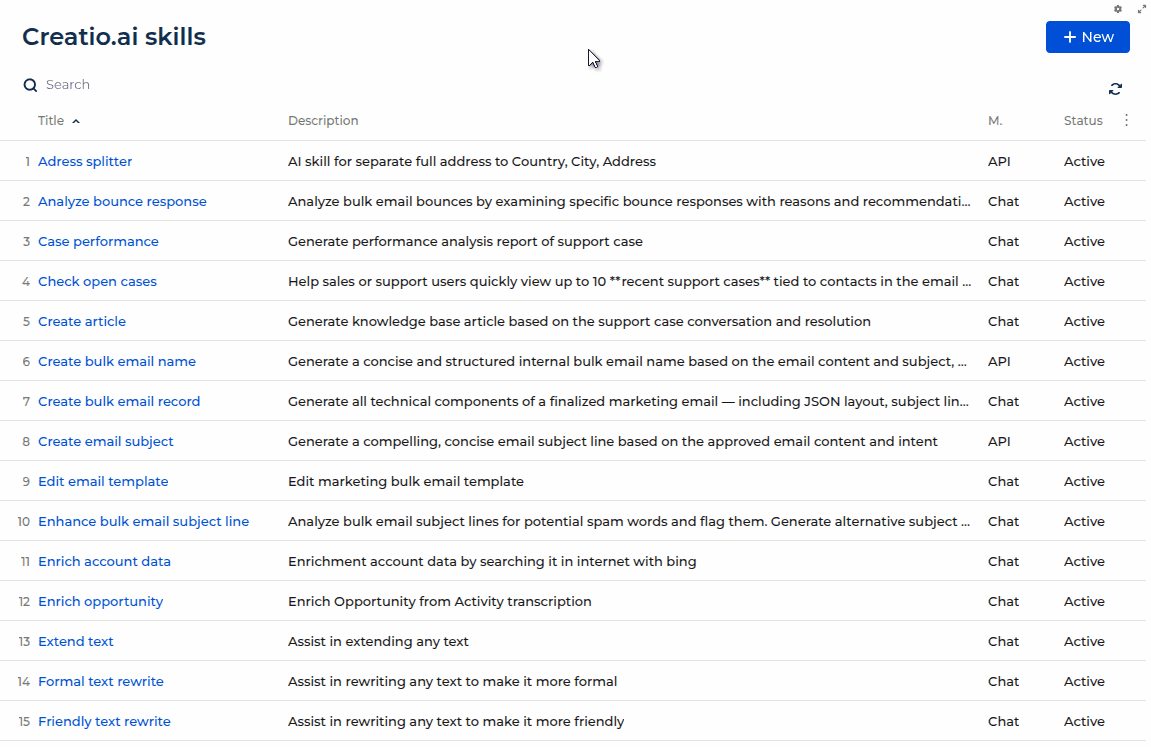This screenshot has height=747, width=1151.
Task: Open Create bulk email record skill
Action: (x=119, y=401)
